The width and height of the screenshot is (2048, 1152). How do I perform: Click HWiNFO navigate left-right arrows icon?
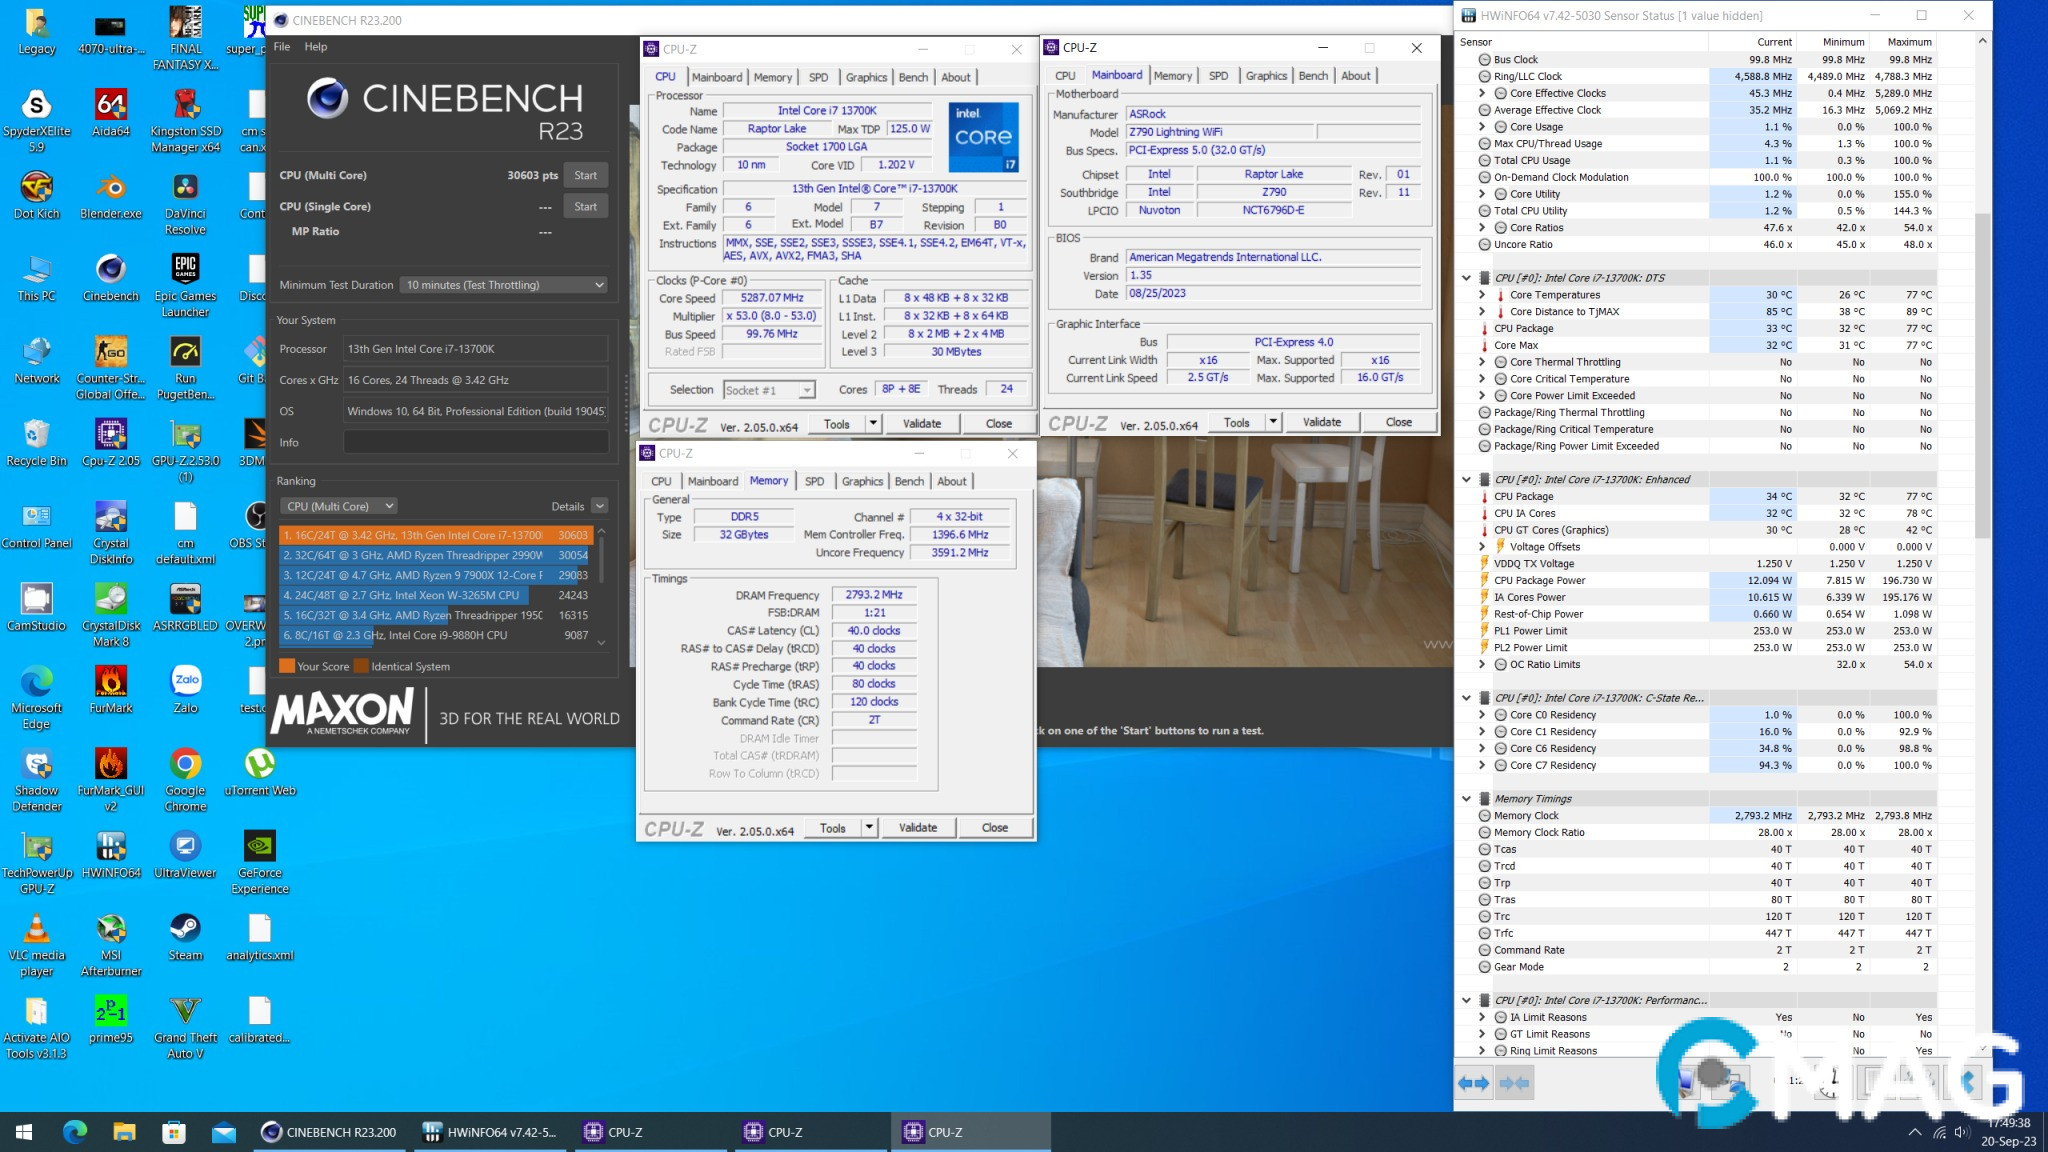pos(1474,1083)
